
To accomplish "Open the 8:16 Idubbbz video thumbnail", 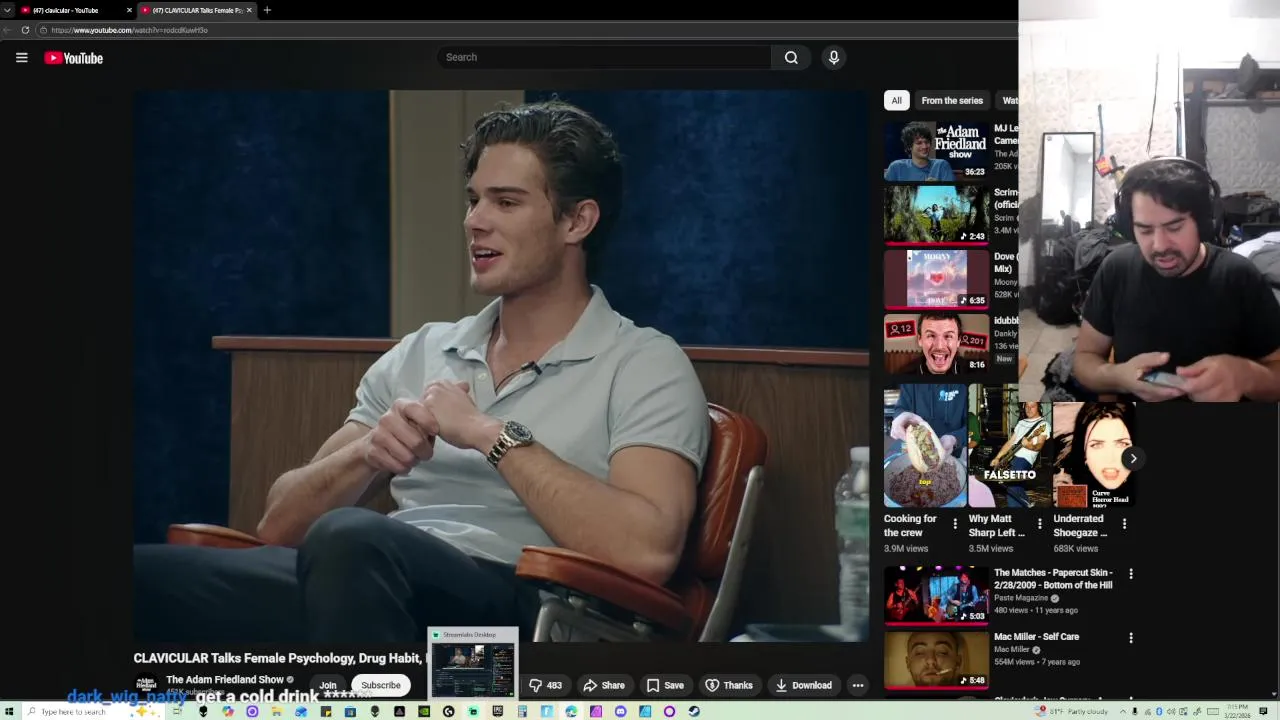I will pos(936,342).
